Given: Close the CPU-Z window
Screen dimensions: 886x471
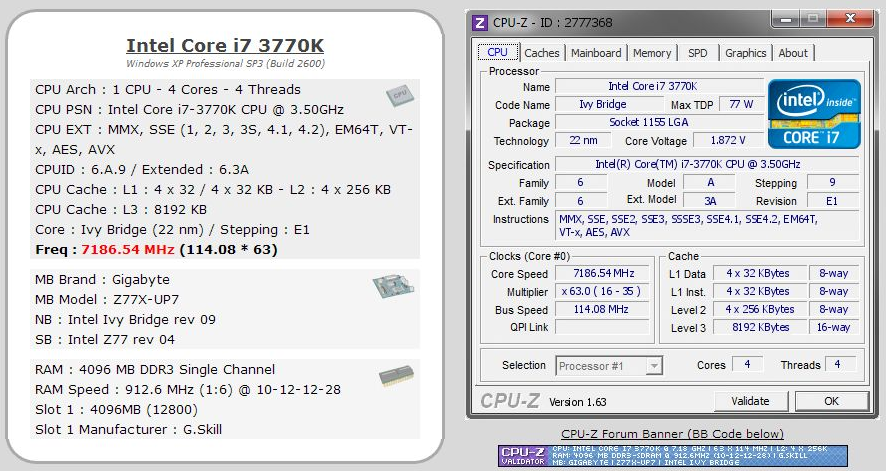Looking at the screenshot, I should click(x=849, y=19).
